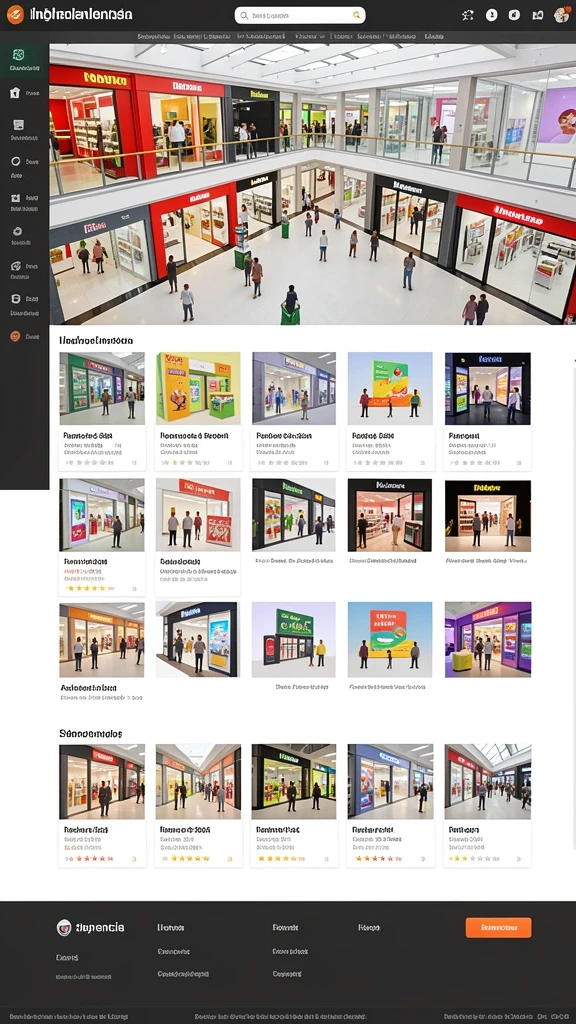Click the orange site logo in header
This screenshot has height=1024, width=576.
click(14, 14)
